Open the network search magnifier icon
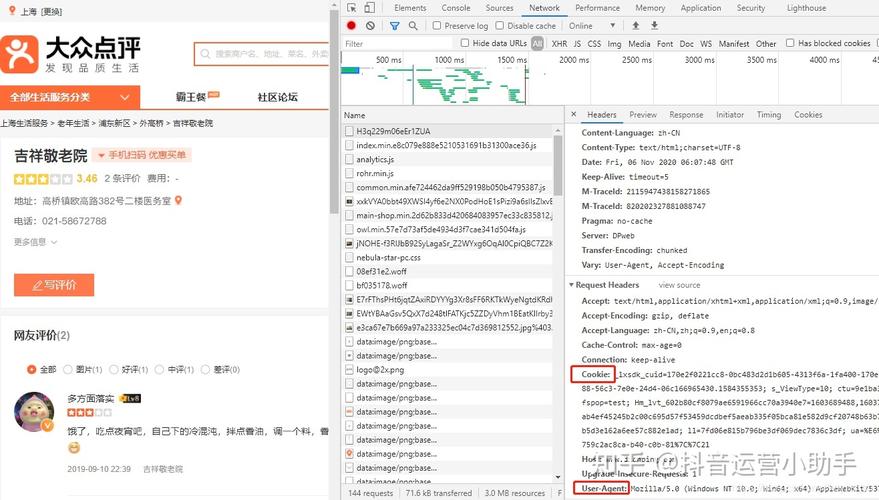Image resolution: width=879 pixels, height=500 pixels. [x=413, y=26]
